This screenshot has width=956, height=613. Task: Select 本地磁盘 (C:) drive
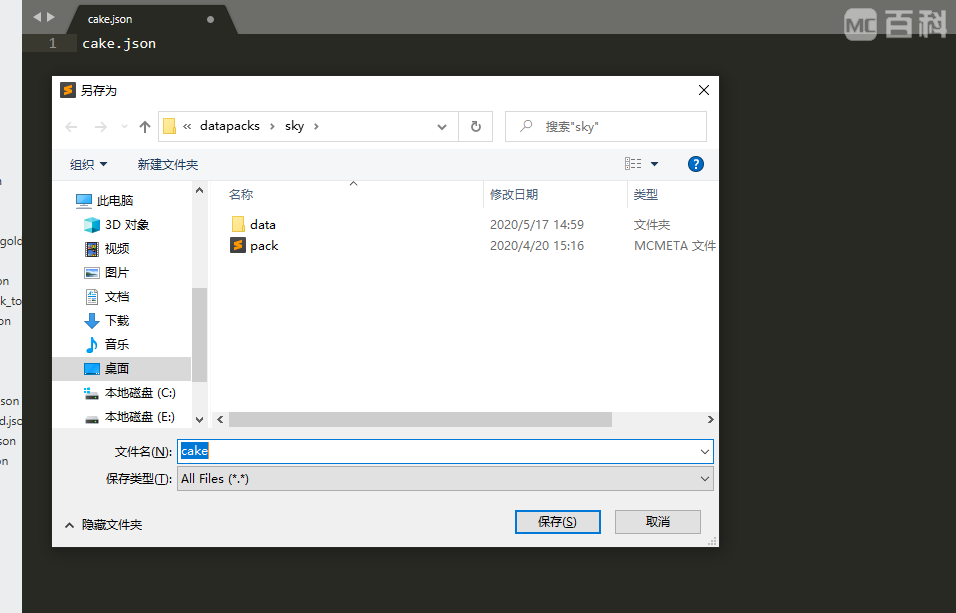click(x=139, y=393)
